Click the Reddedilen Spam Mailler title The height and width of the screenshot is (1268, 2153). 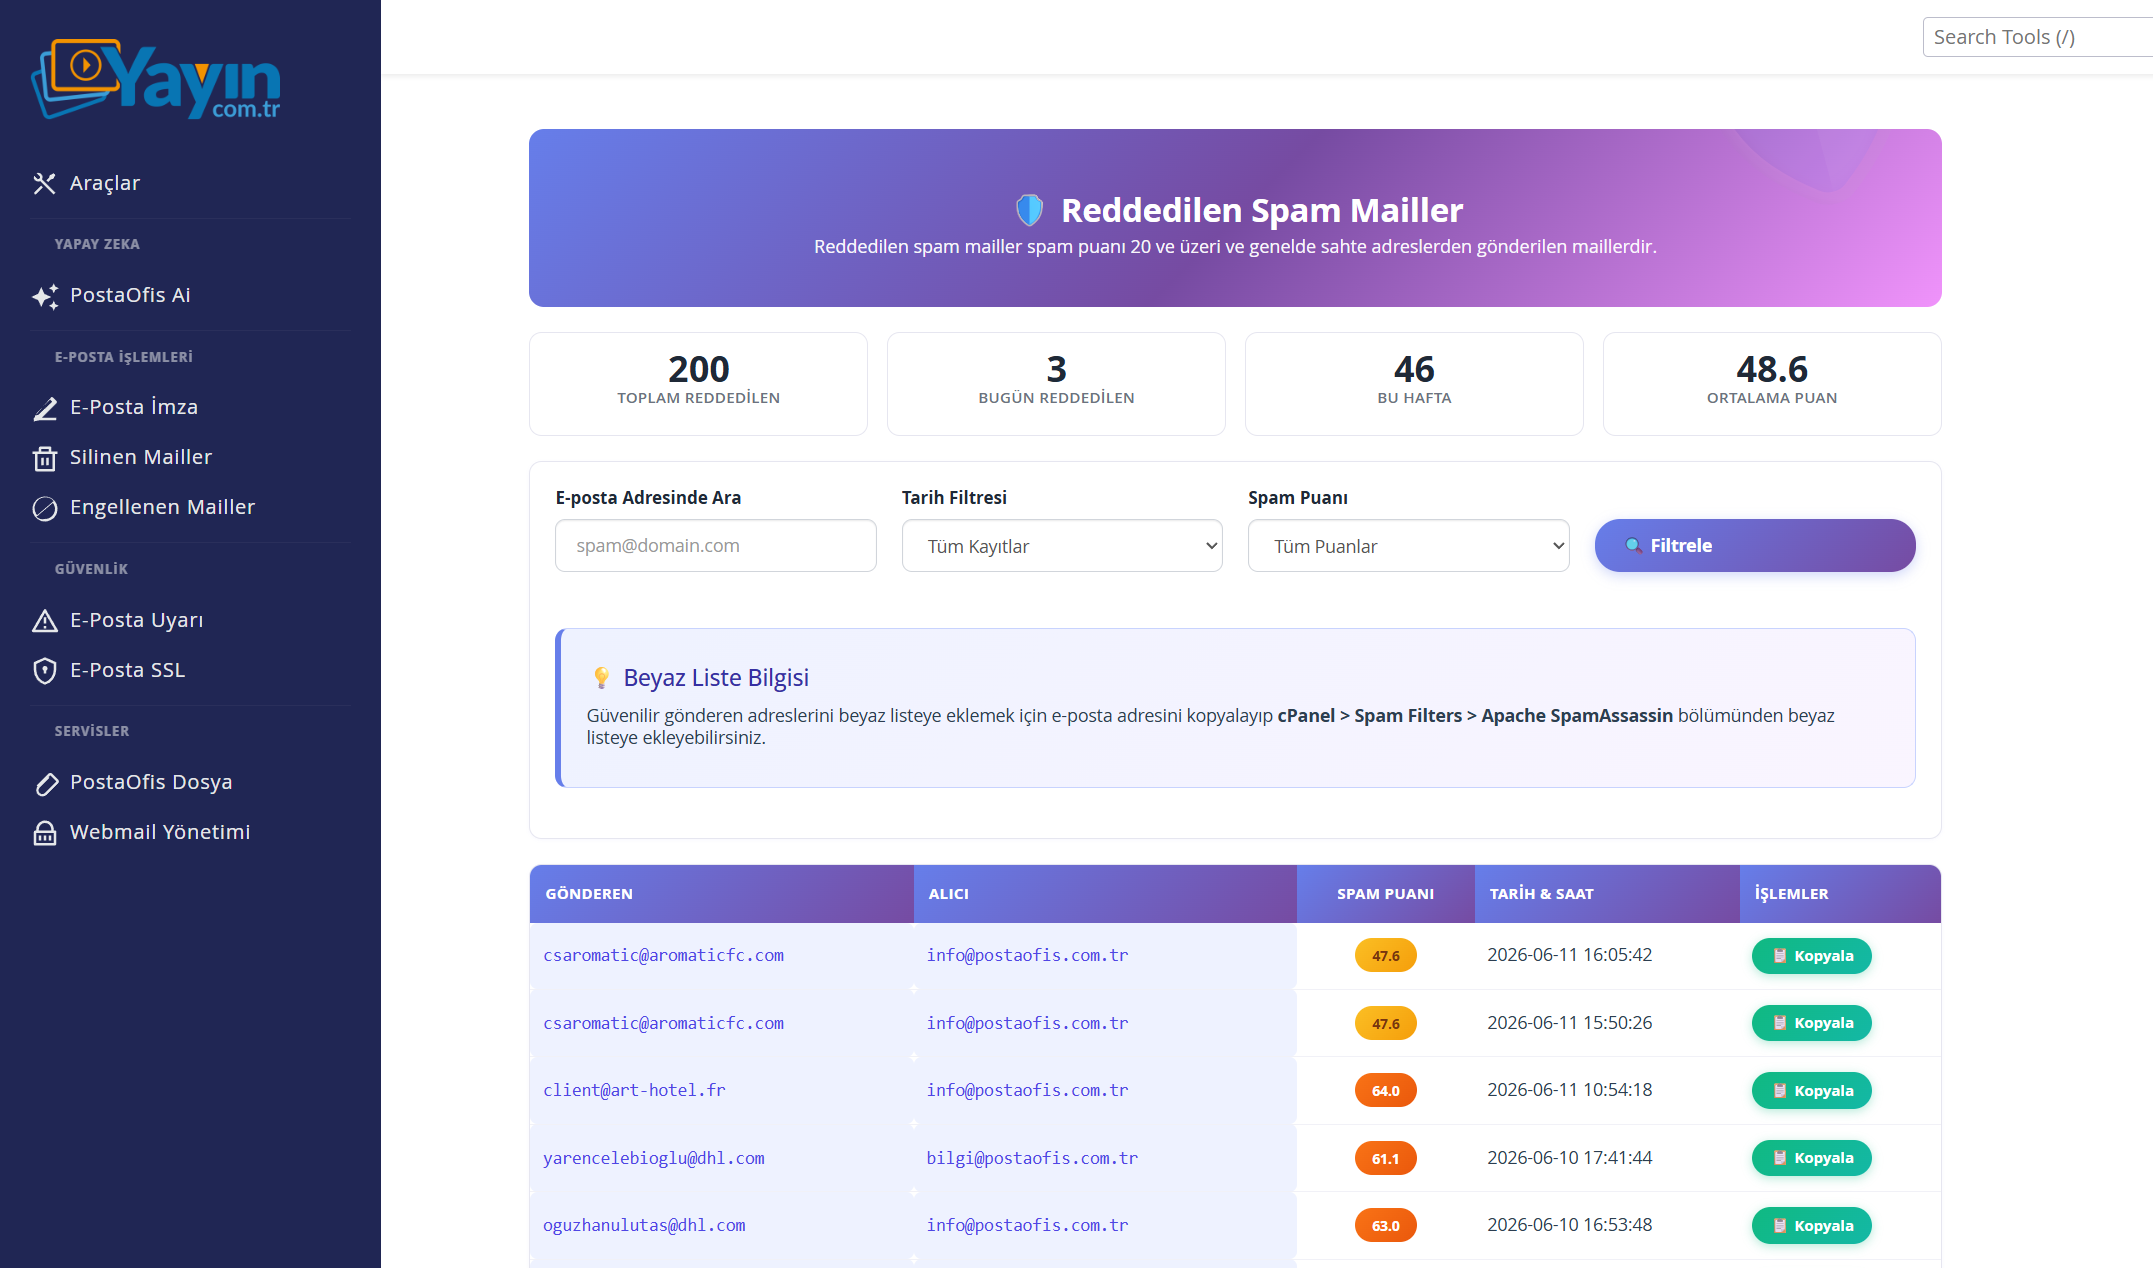tap(1261, 210)
